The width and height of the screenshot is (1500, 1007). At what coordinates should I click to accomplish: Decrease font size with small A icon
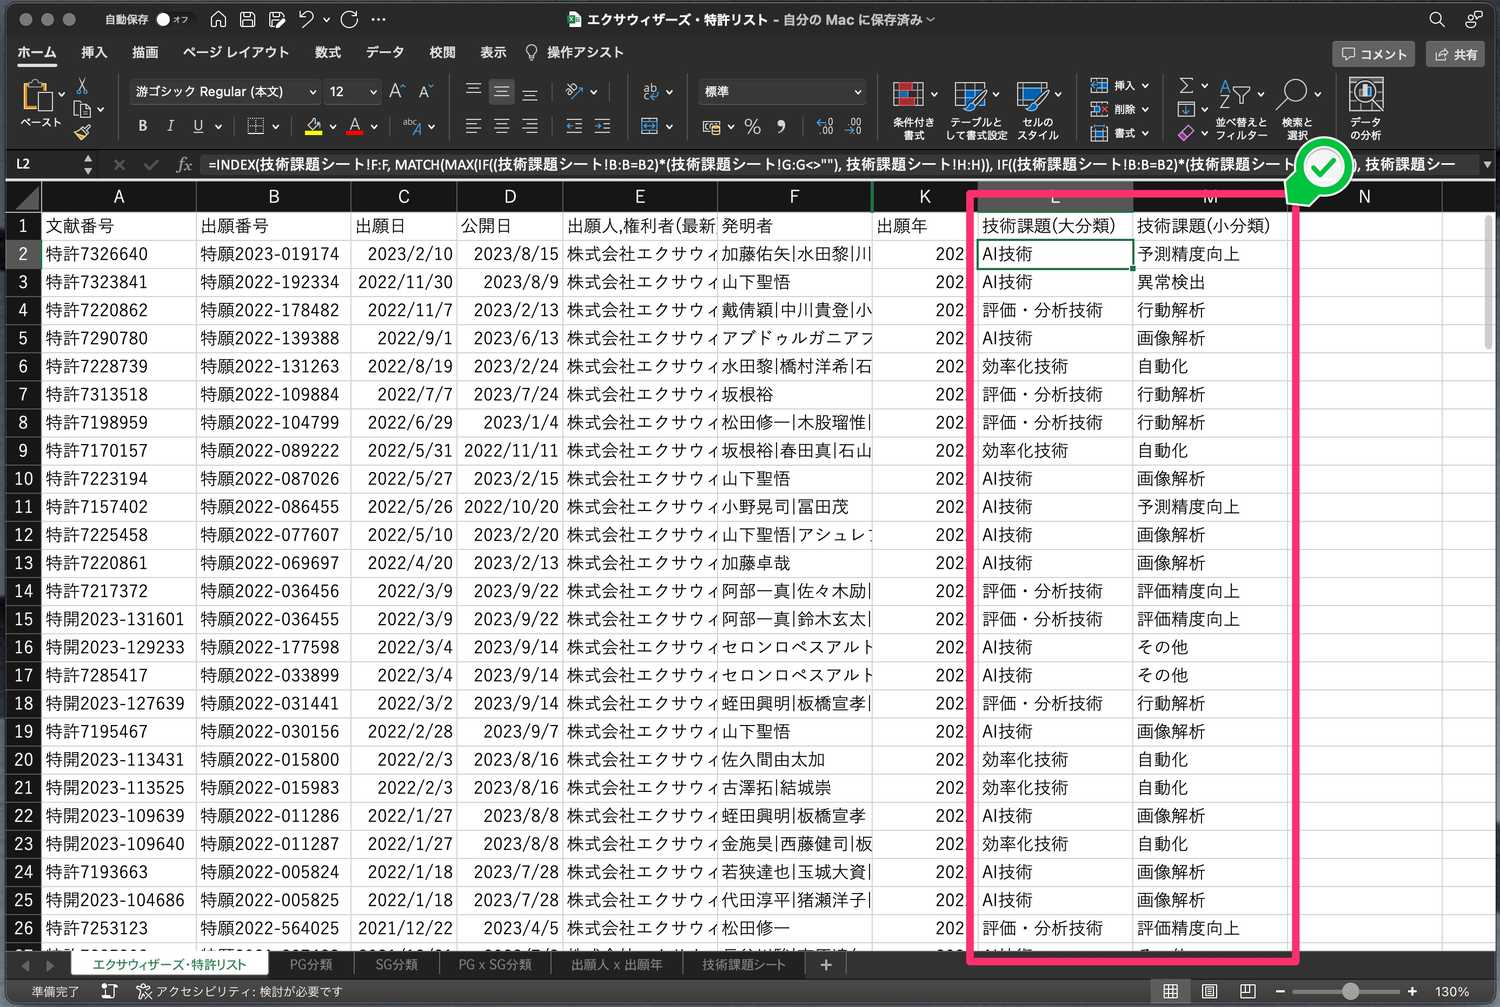tap(425, 91)
